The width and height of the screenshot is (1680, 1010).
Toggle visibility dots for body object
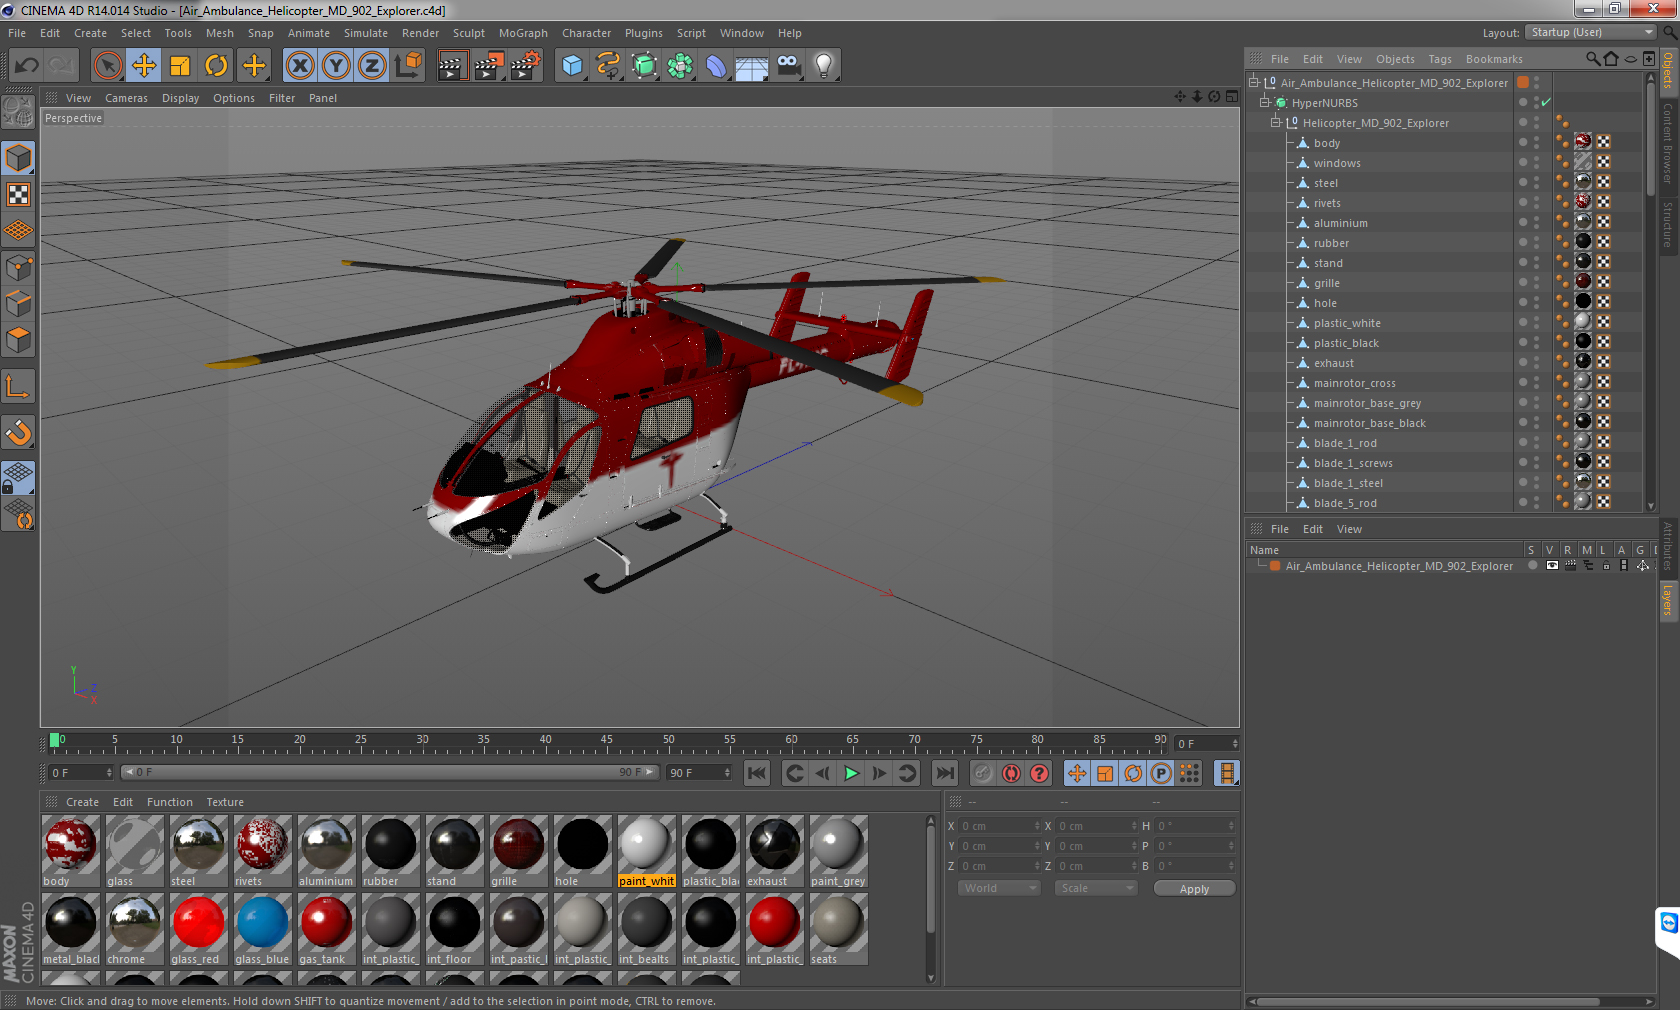point(1536,143)
